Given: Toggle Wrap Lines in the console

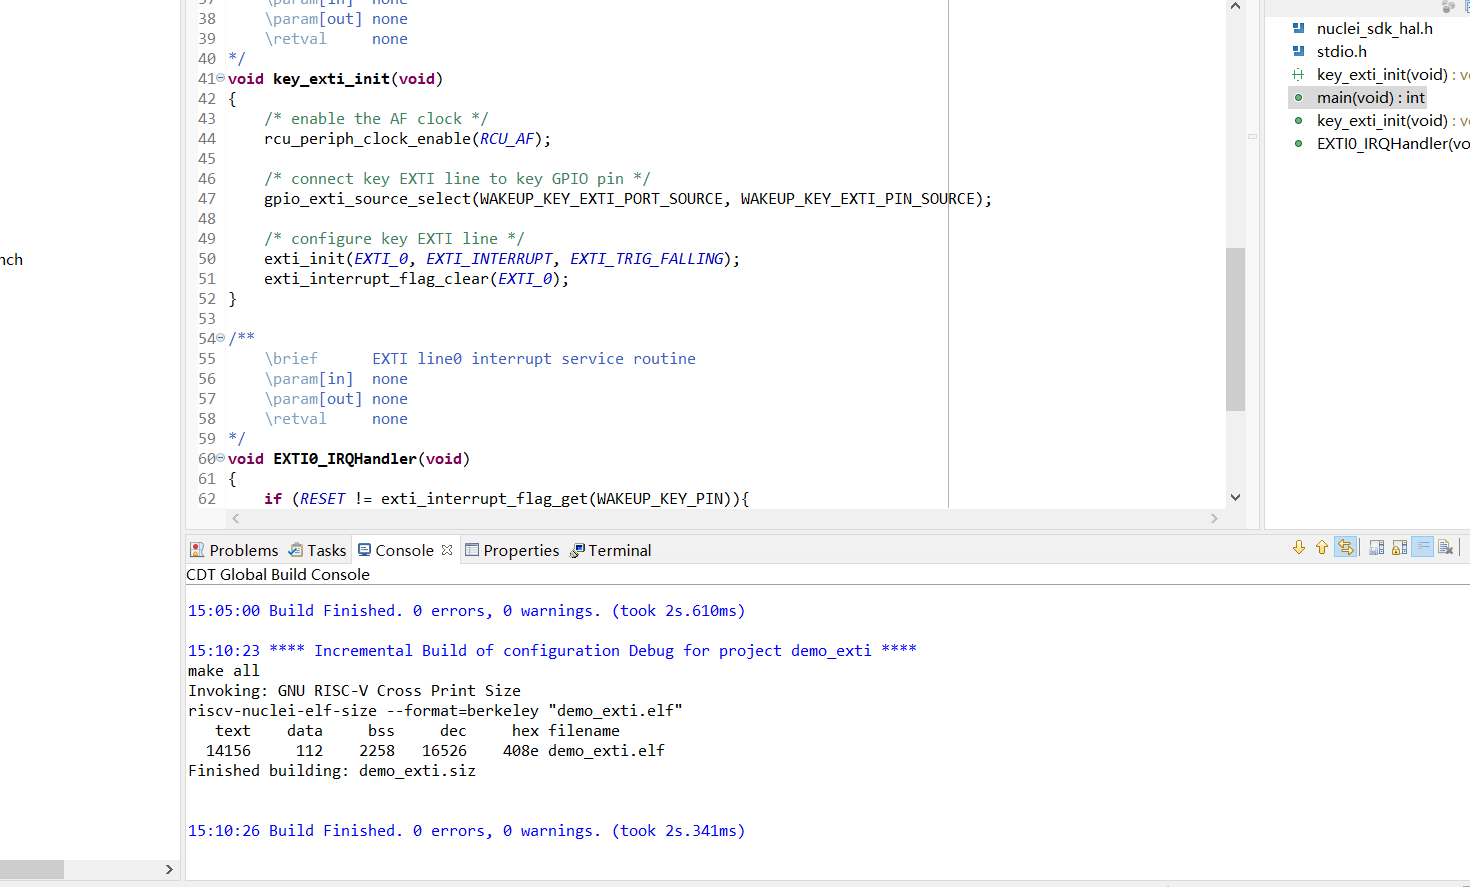Looking at the screenshot, I should click(x=1422, y=547).
